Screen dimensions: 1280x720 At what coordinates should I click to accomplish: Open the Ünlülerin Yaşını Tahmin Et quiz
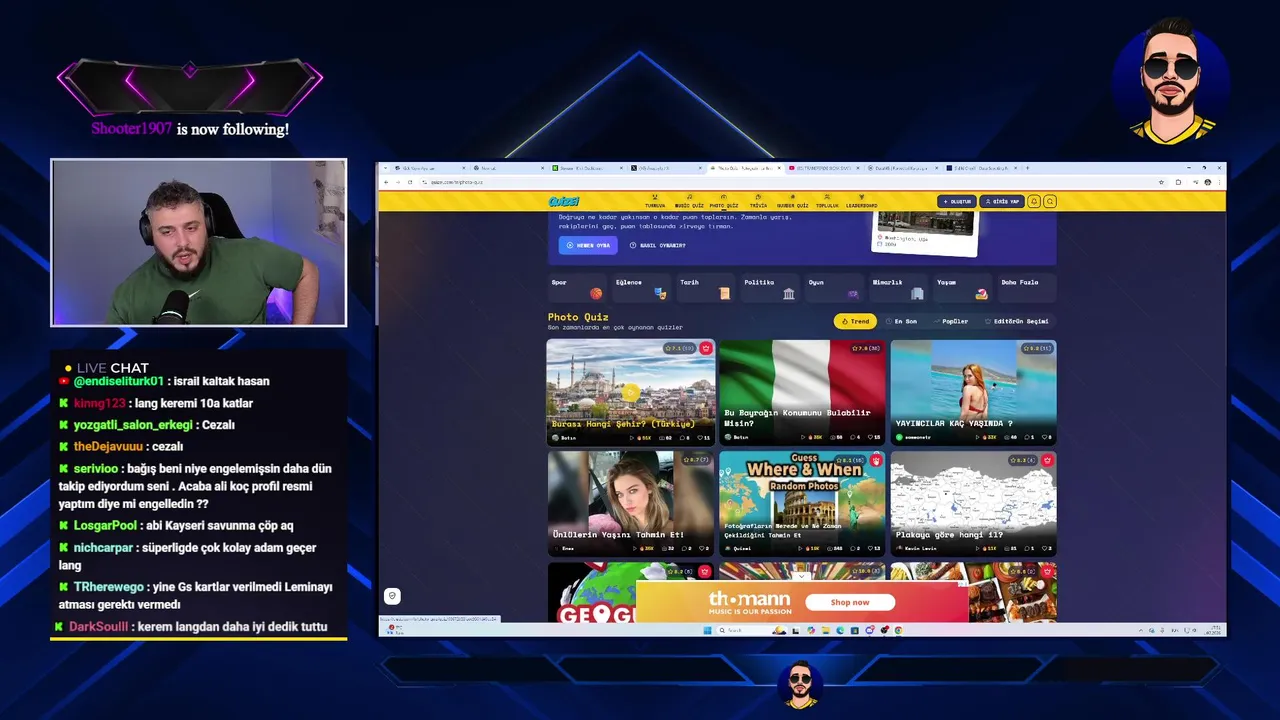coord(630,503)
